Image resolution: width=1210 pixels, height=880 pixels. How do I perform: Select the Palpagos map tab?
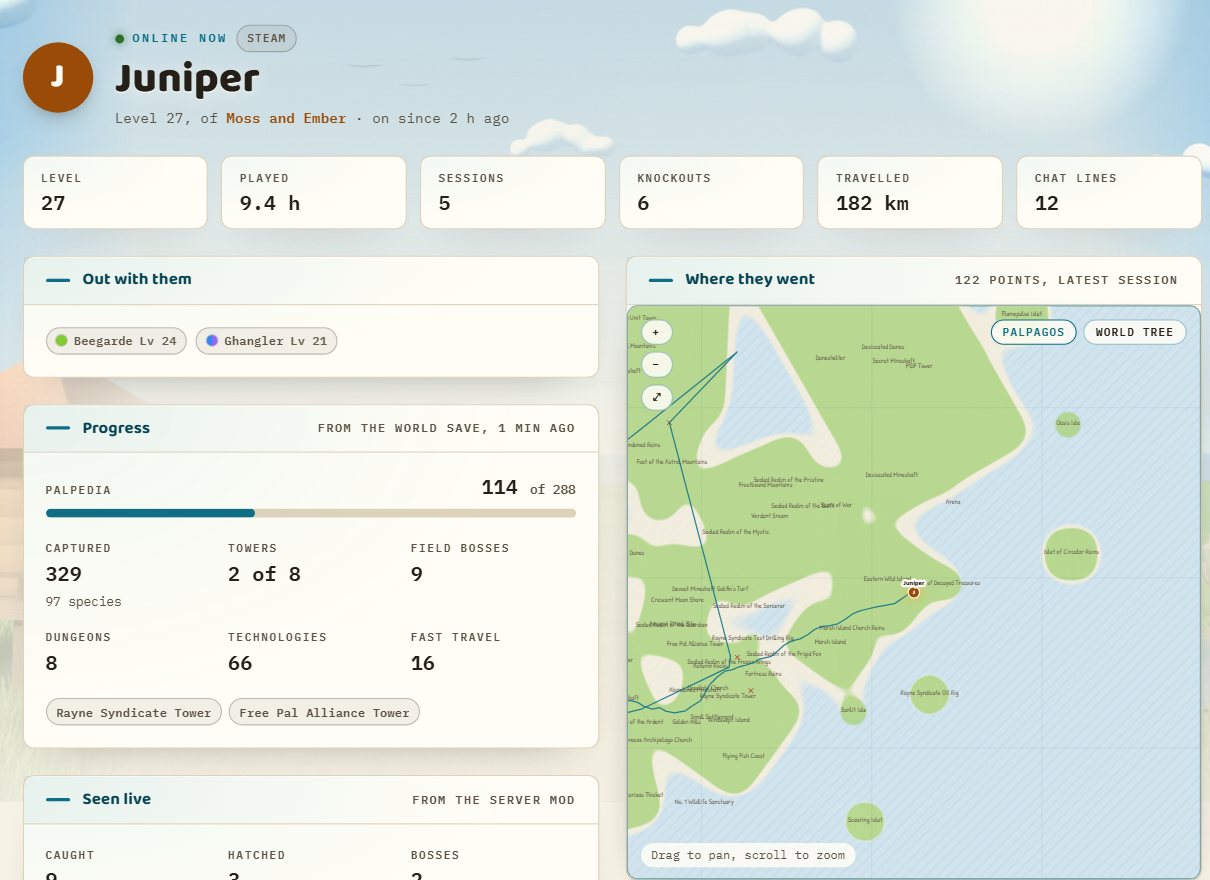point(1034,332)
